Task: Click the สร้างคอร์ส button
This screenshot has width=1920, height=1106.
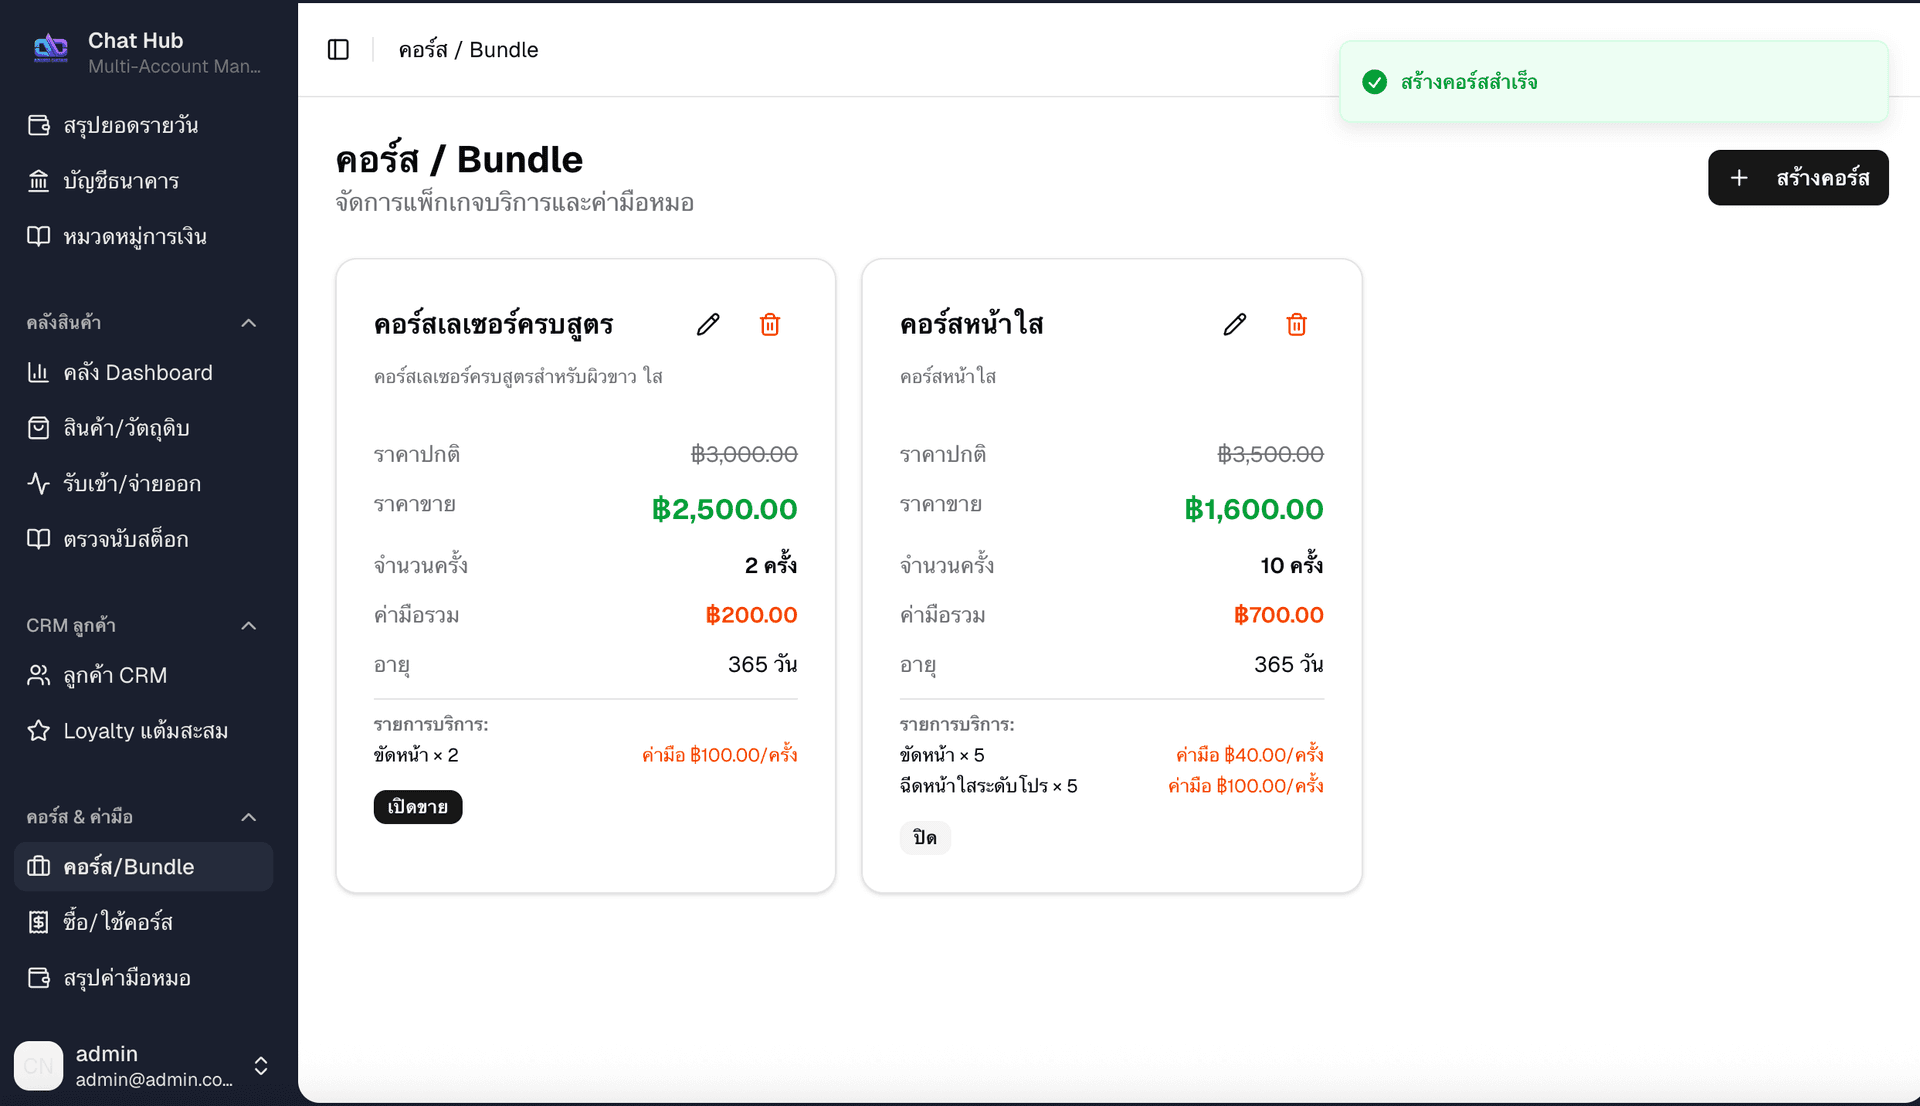Action: point(1798,178)
